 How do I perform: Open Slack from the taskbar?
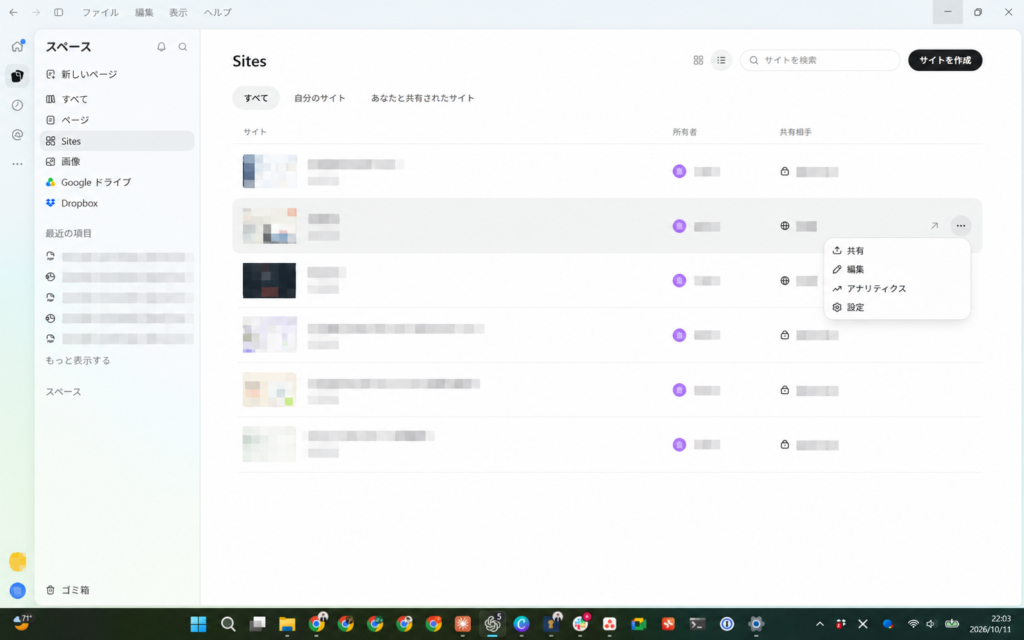click(580, 624)
